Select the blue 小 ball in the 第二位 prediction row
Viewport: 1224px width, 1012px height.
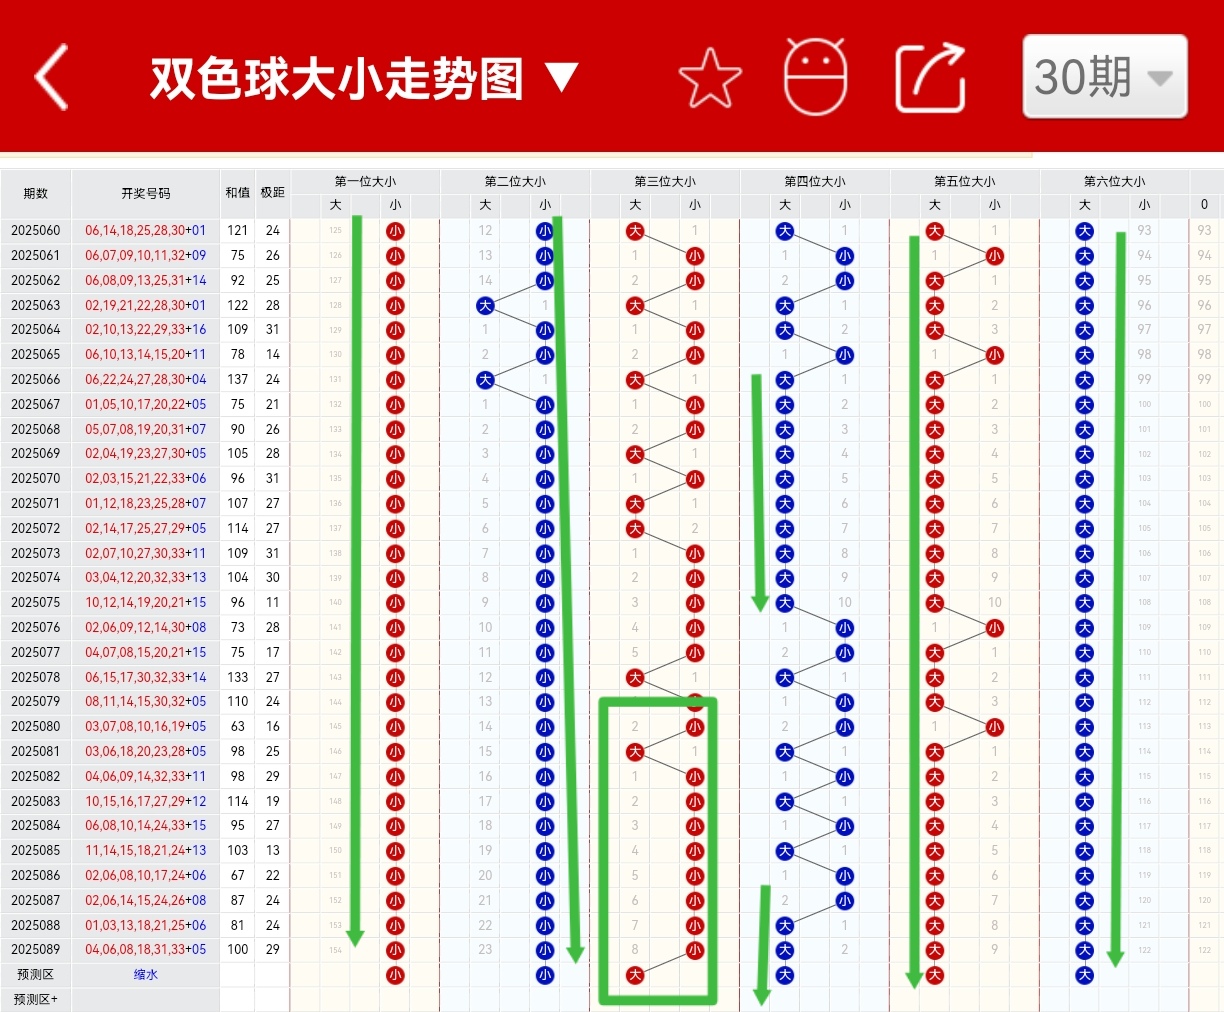tap(545, 973)
